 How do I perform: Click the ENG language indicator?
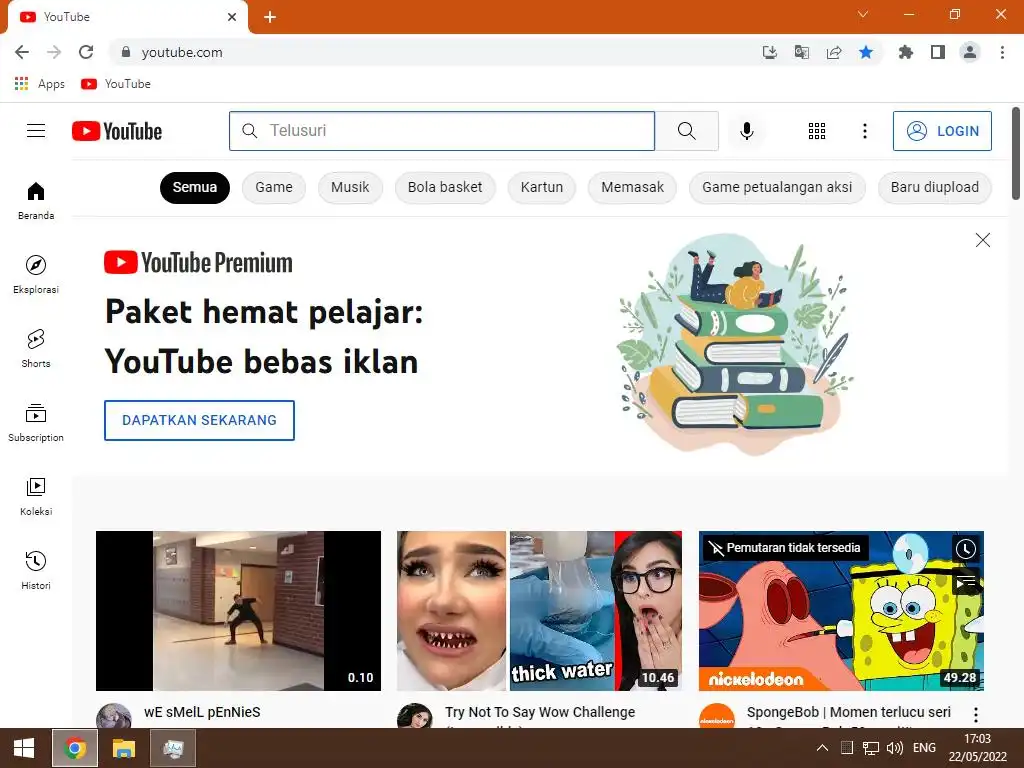click(924, 748)
